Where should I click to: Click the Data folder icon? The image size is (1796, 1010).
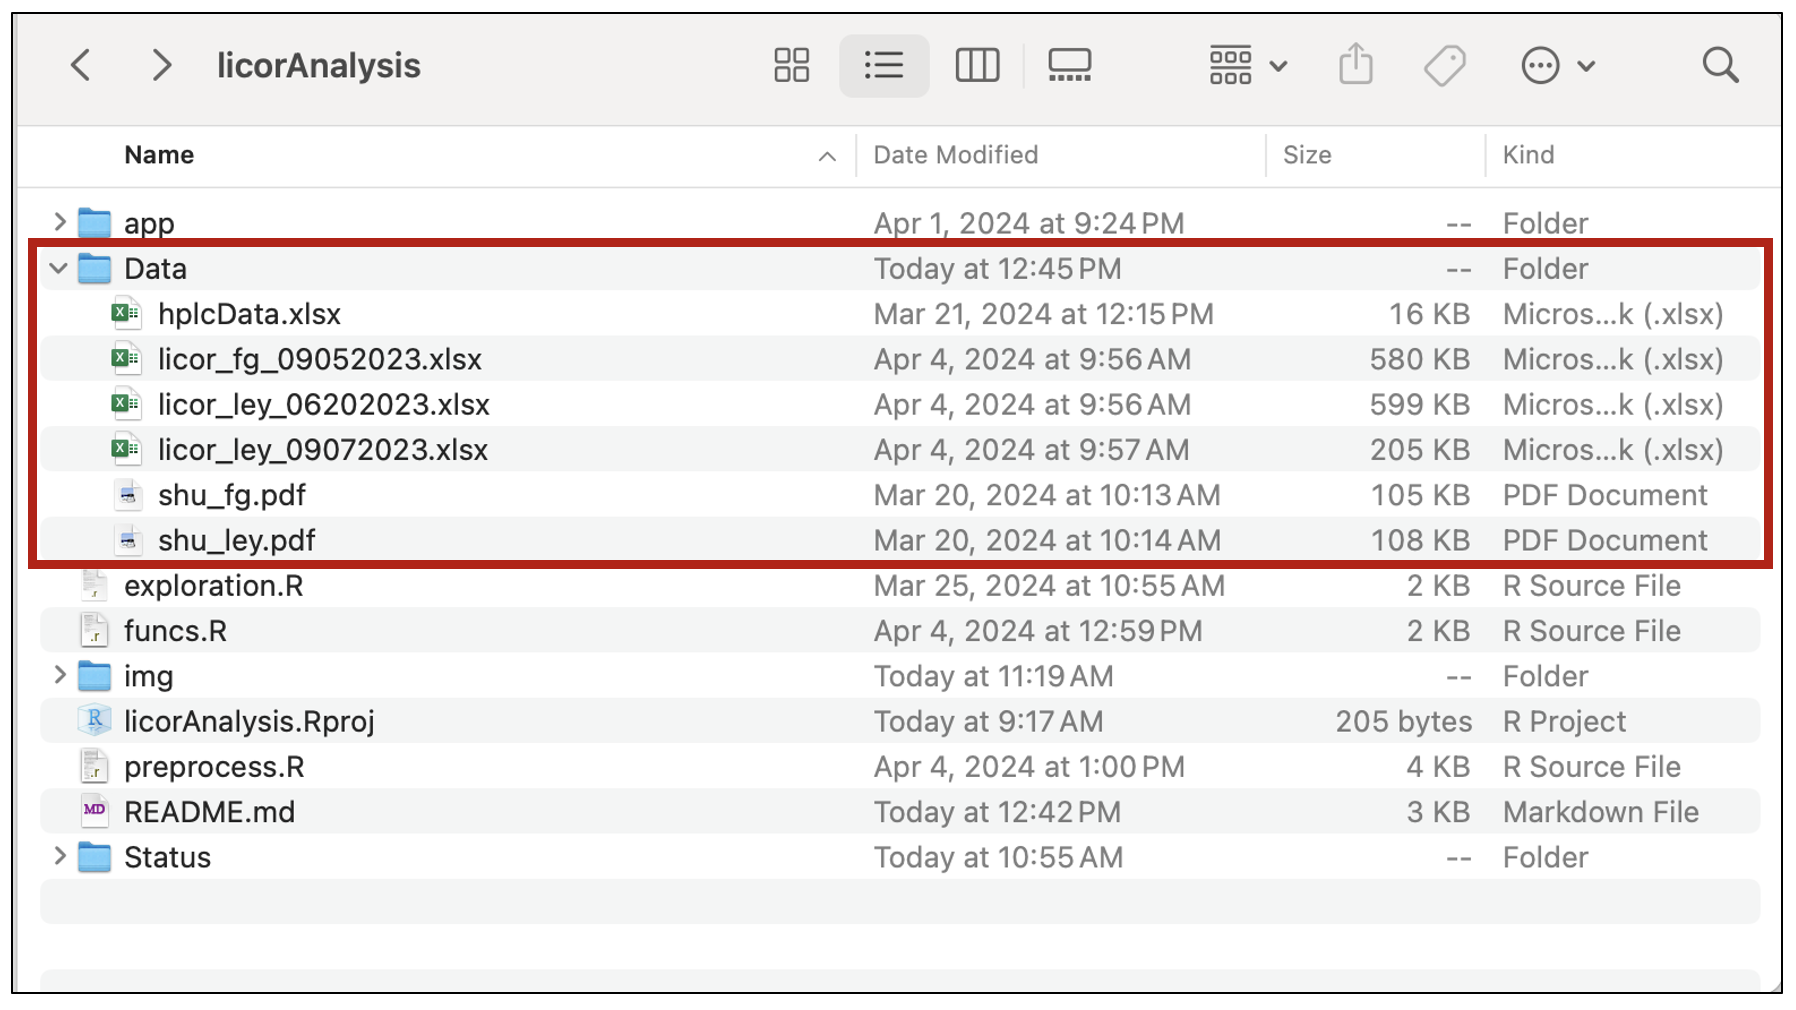94,268
